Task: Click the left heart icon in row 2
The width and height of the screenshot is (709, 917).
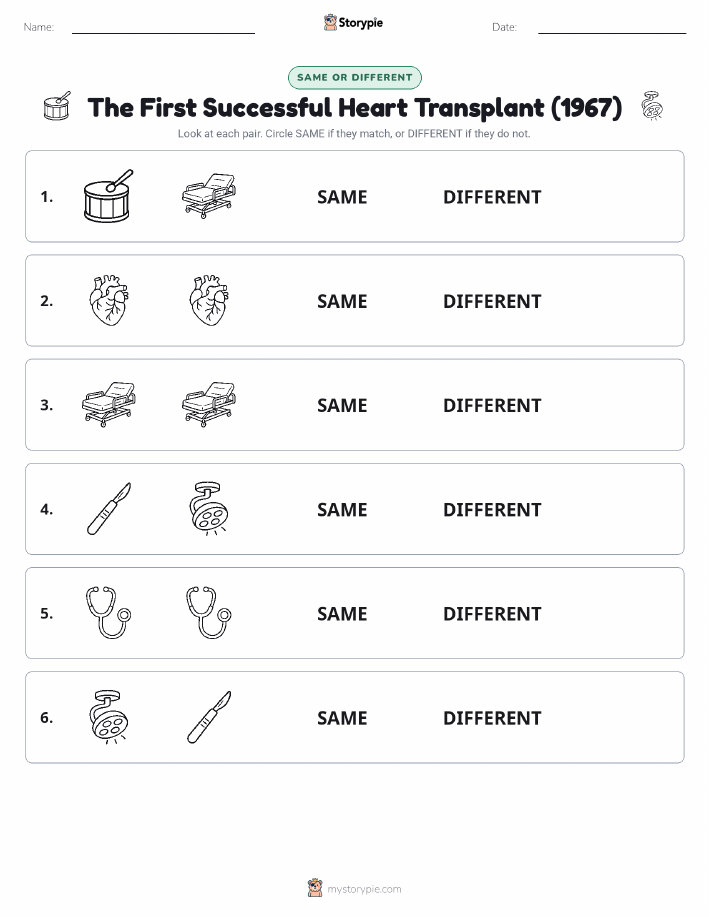Action: tap(109, 300)
